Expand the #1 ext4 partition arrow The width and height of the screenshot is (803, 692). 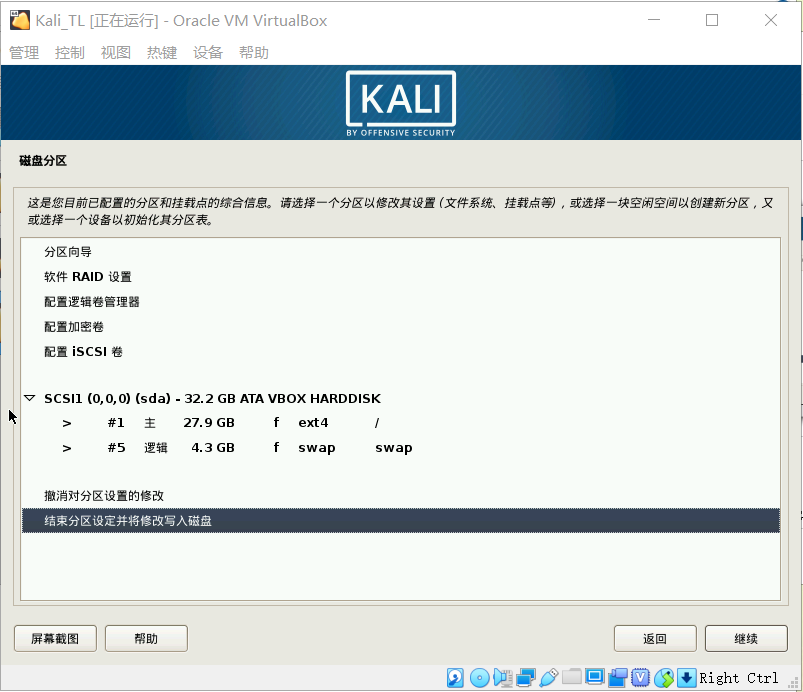[67, 424]
